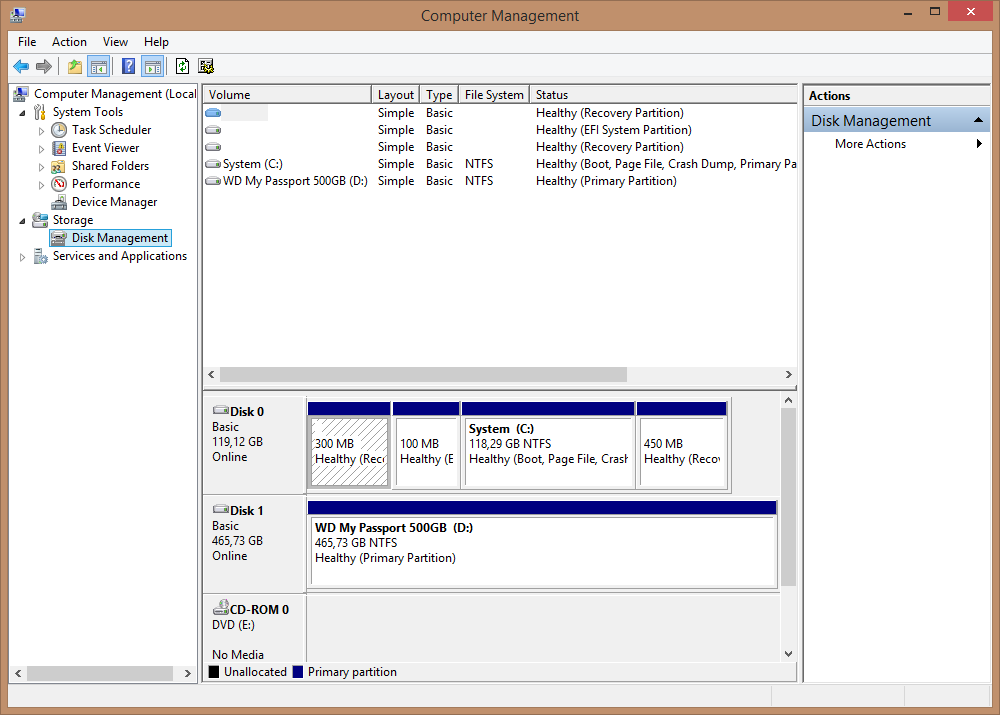Collapse Disk Management section in Actions pane
Viewport: 1000px width, 715px height.
(978, 121)
